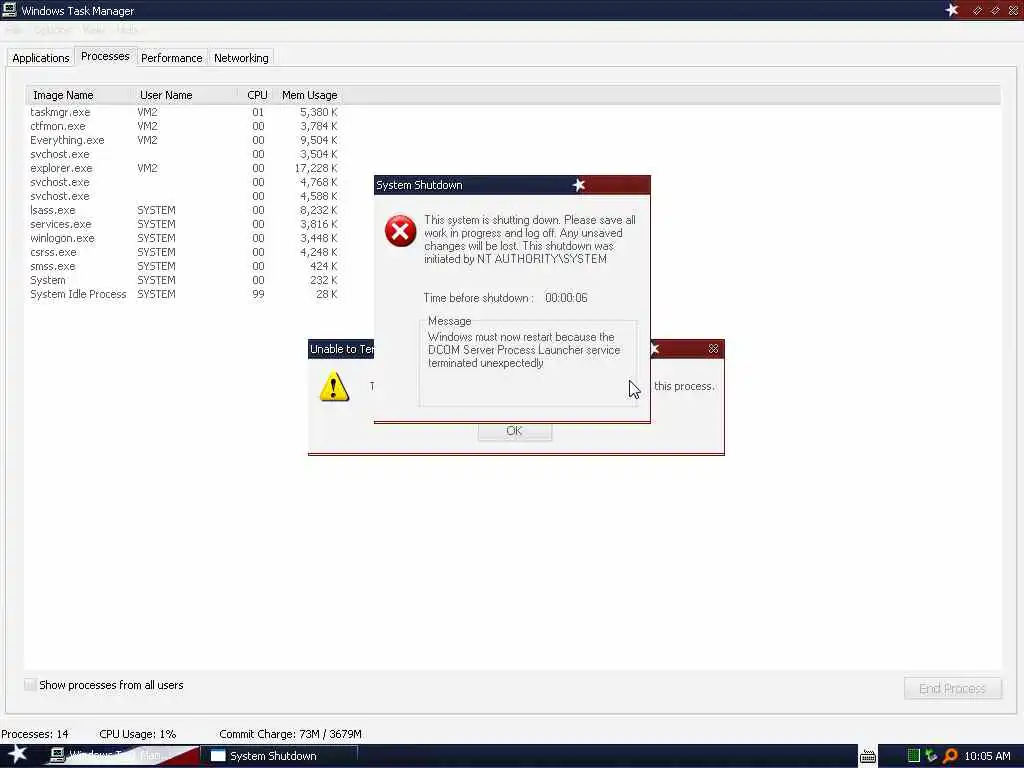The image size is (1024, 768).
Task: Select the taskmgr.exe process row
Action: point(184,112)
